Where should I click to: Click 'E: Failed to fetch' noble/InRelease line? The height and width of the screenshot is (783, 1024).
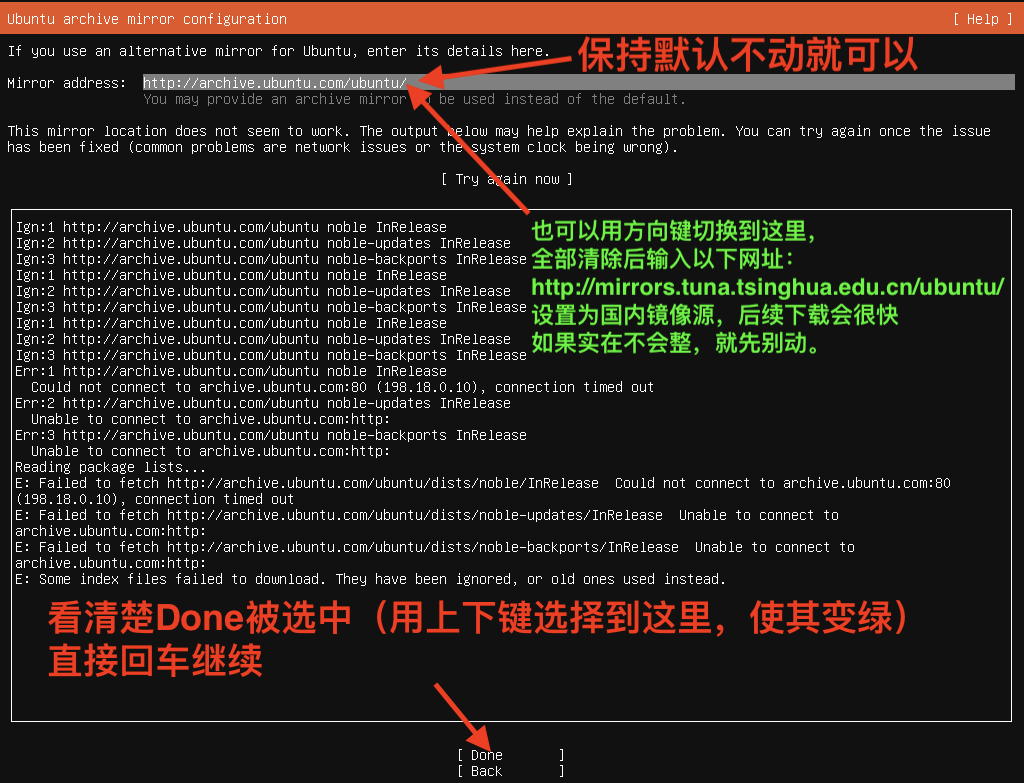[483, 491]
